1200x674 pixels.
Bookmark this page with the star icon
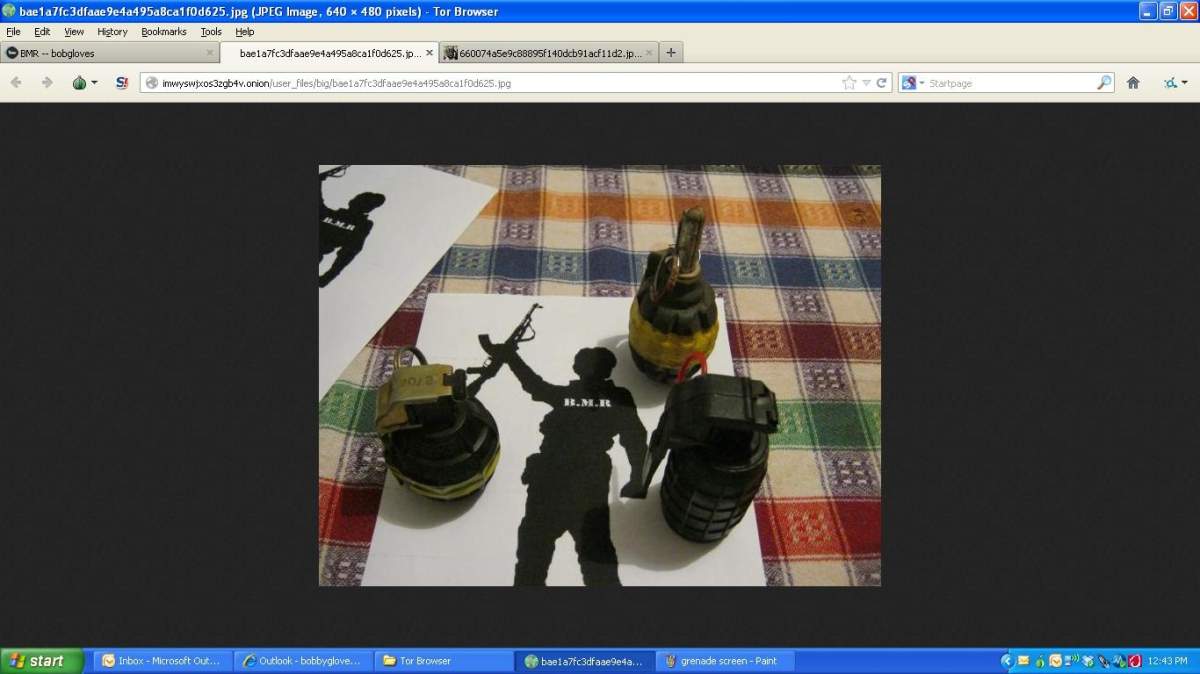point(850,83)
